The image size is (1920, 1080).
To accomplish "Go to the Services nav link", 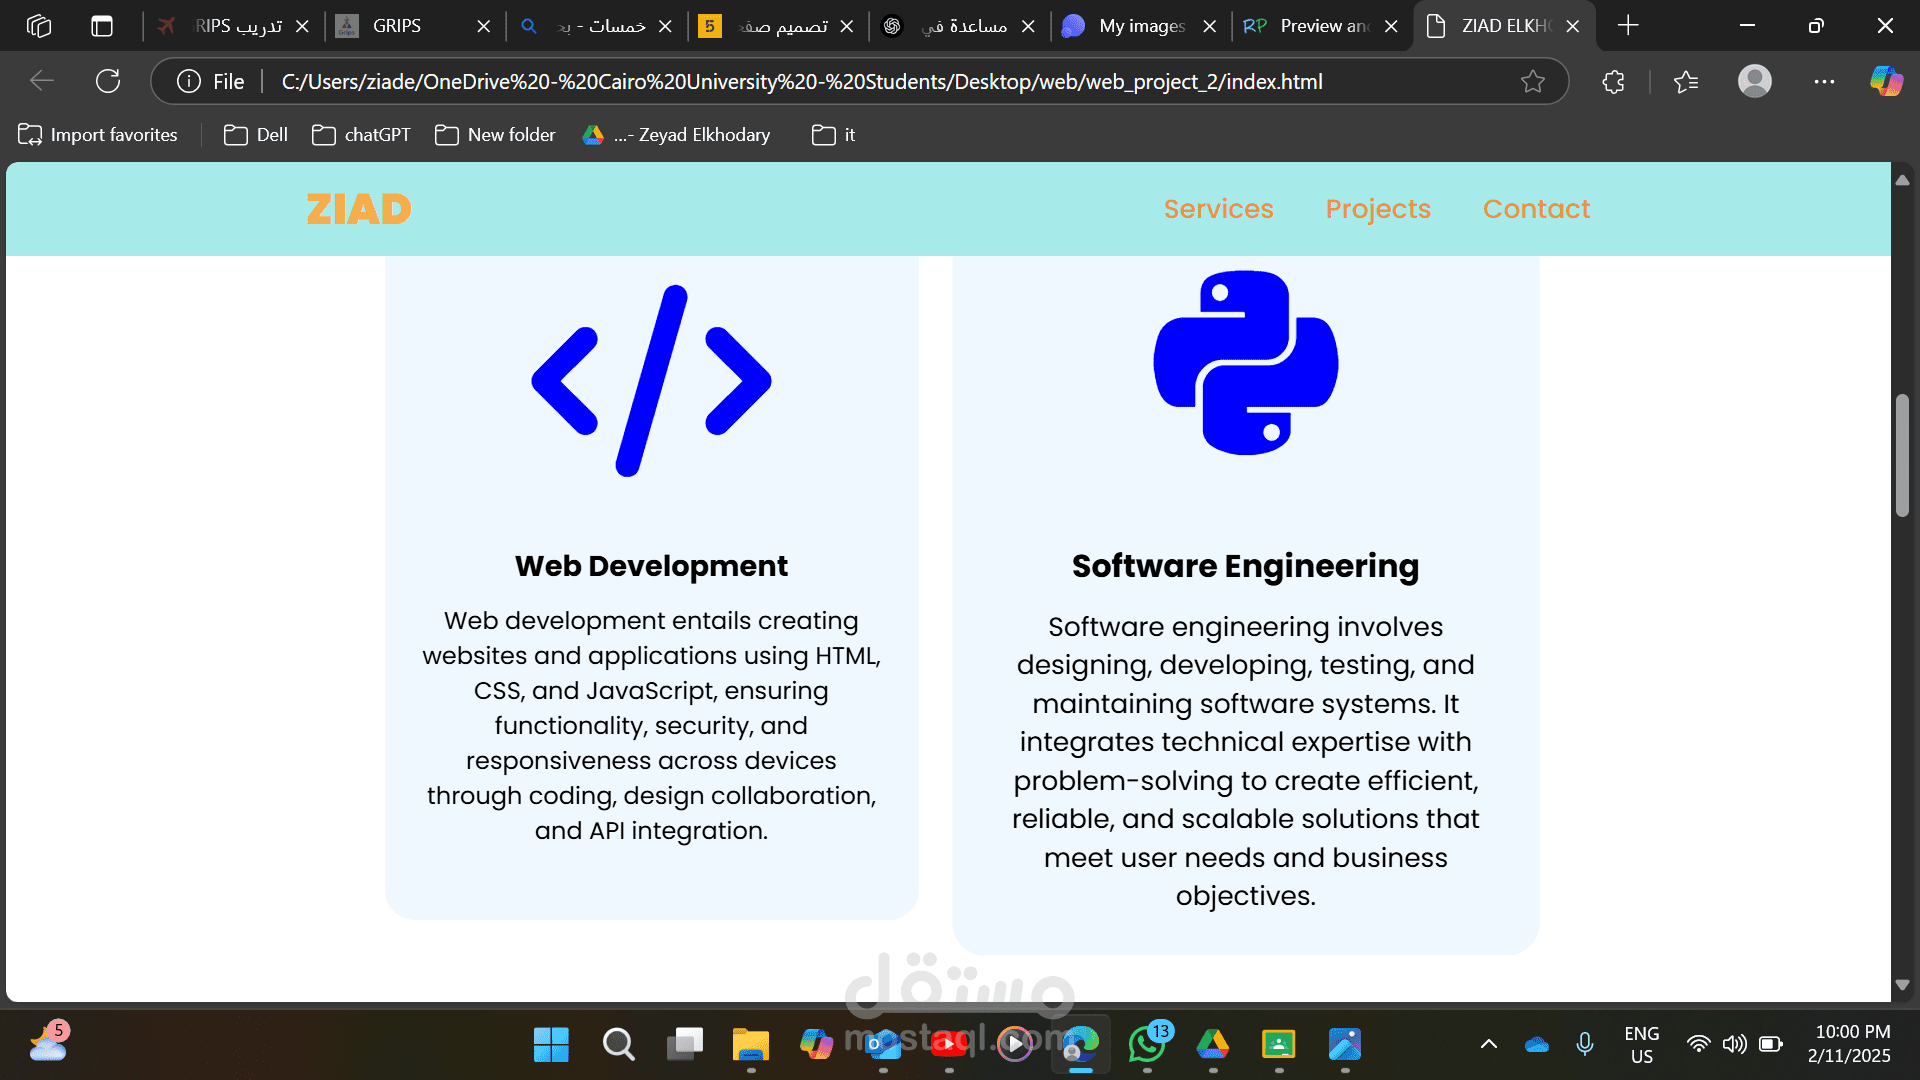I will coord(1218,209).
